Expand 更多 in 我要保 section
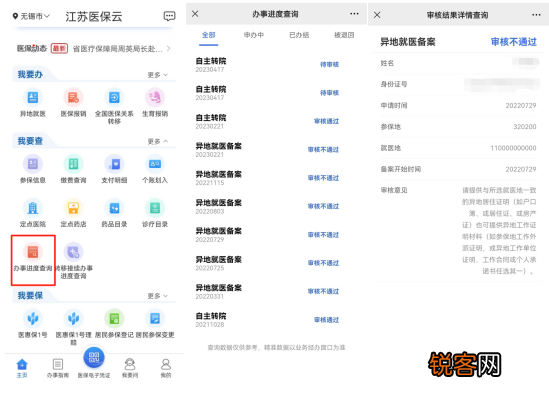The height and width of the screenshot is (396, 549). pos(158,296)
